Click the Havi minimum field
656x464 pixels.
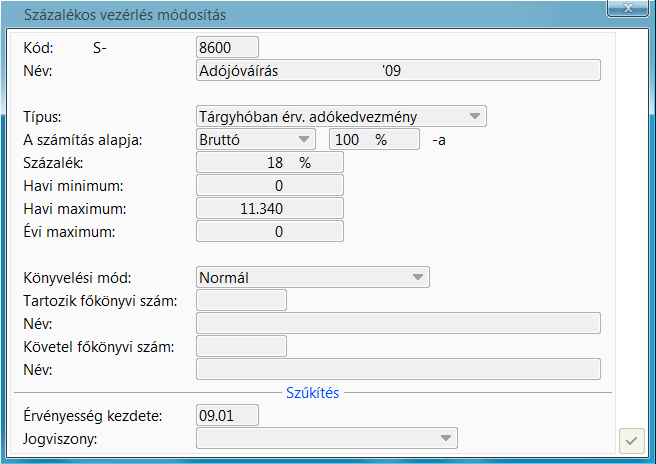click(270, 185)
